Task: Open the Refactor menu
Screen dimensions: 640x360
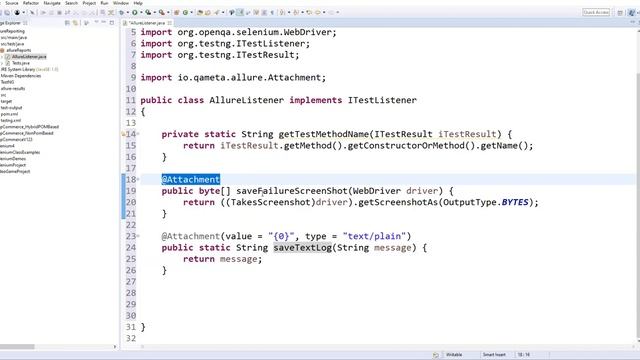Action: [31, 3]
